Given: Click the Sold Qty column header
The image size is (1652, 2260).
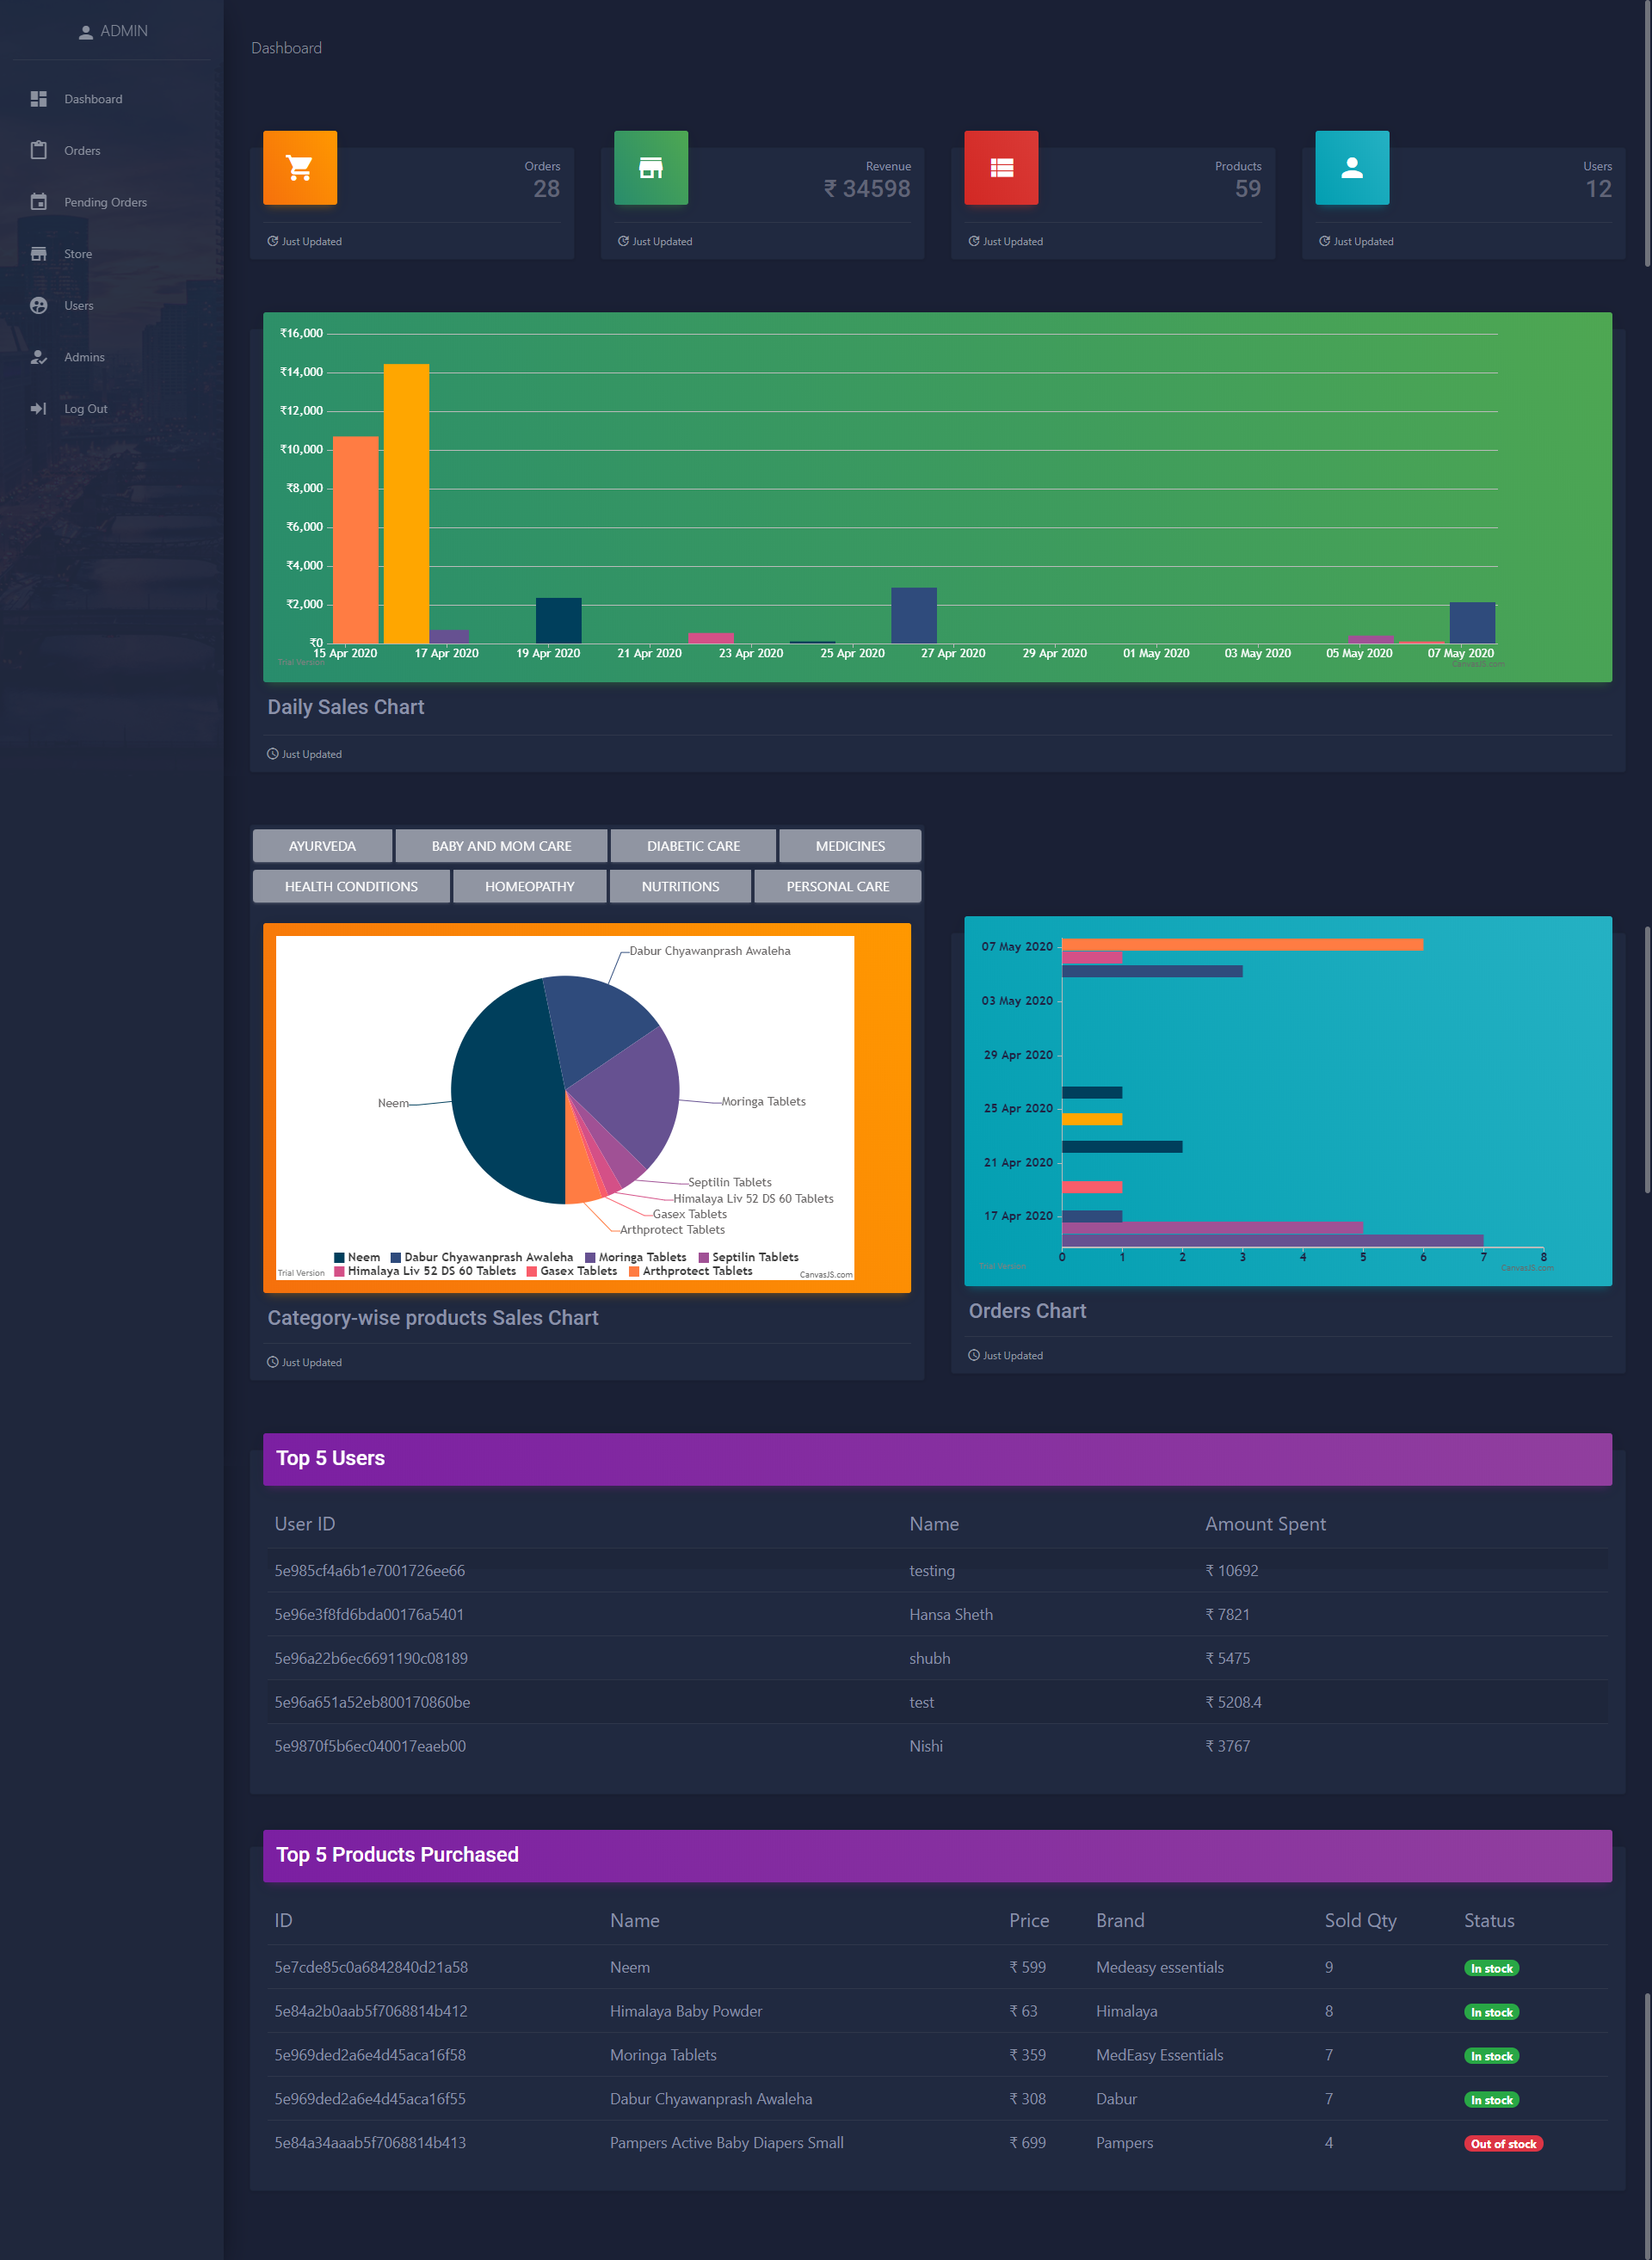Looking at the screenshot, I should coord(1360,1921).
